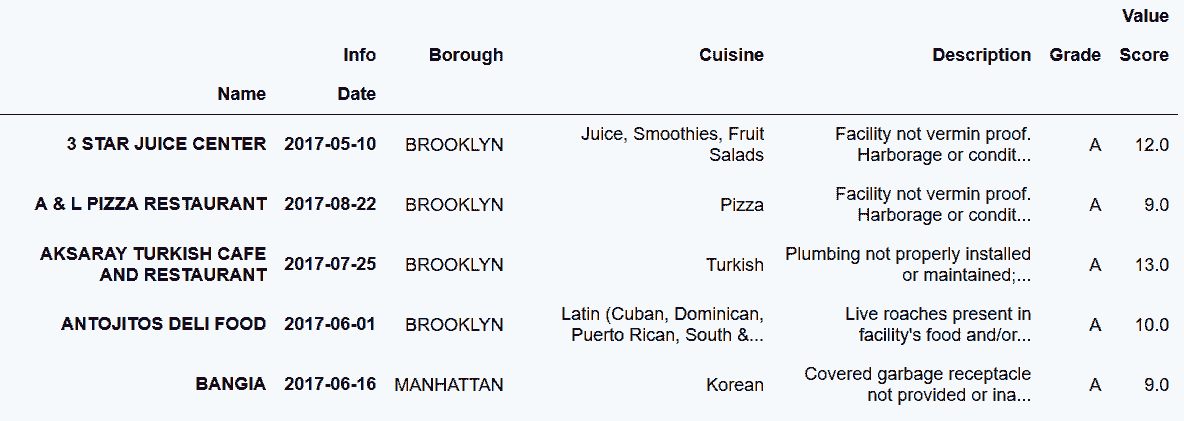Viewport: 1184px width, 421px height.
Task: Click the Description column header
Action: pos(981,55)
